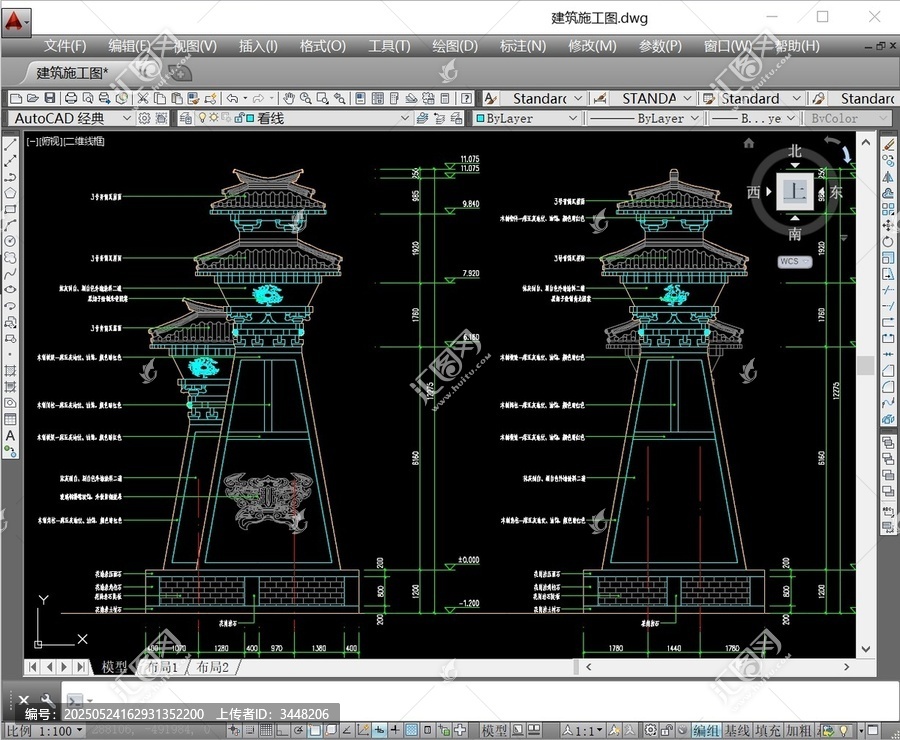Select the Table tool in draw toolbar
Image resolution: width=900 pixels, height=740 pixels.
tap(10, 420)
